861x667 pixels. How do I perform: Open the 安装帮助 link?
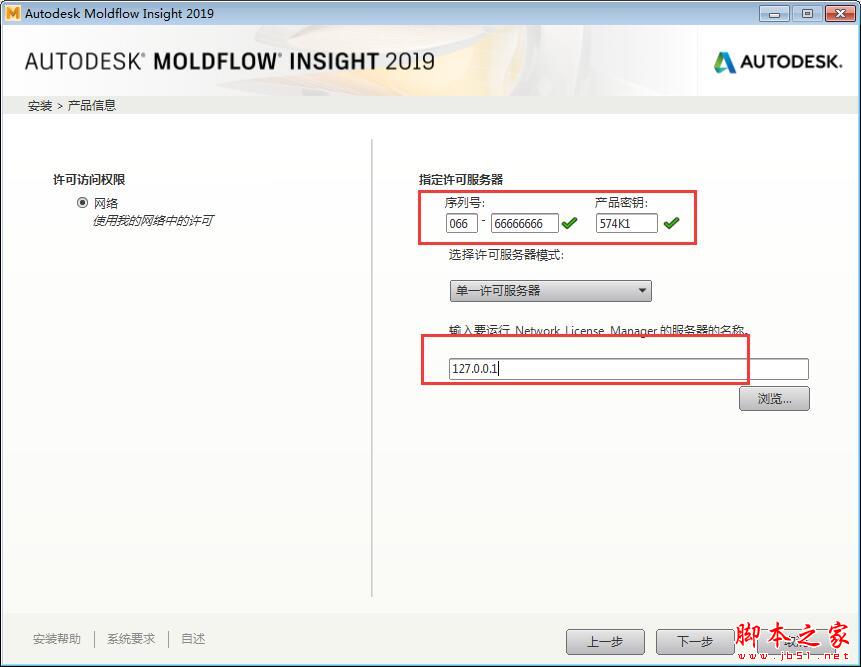point(57,639)
